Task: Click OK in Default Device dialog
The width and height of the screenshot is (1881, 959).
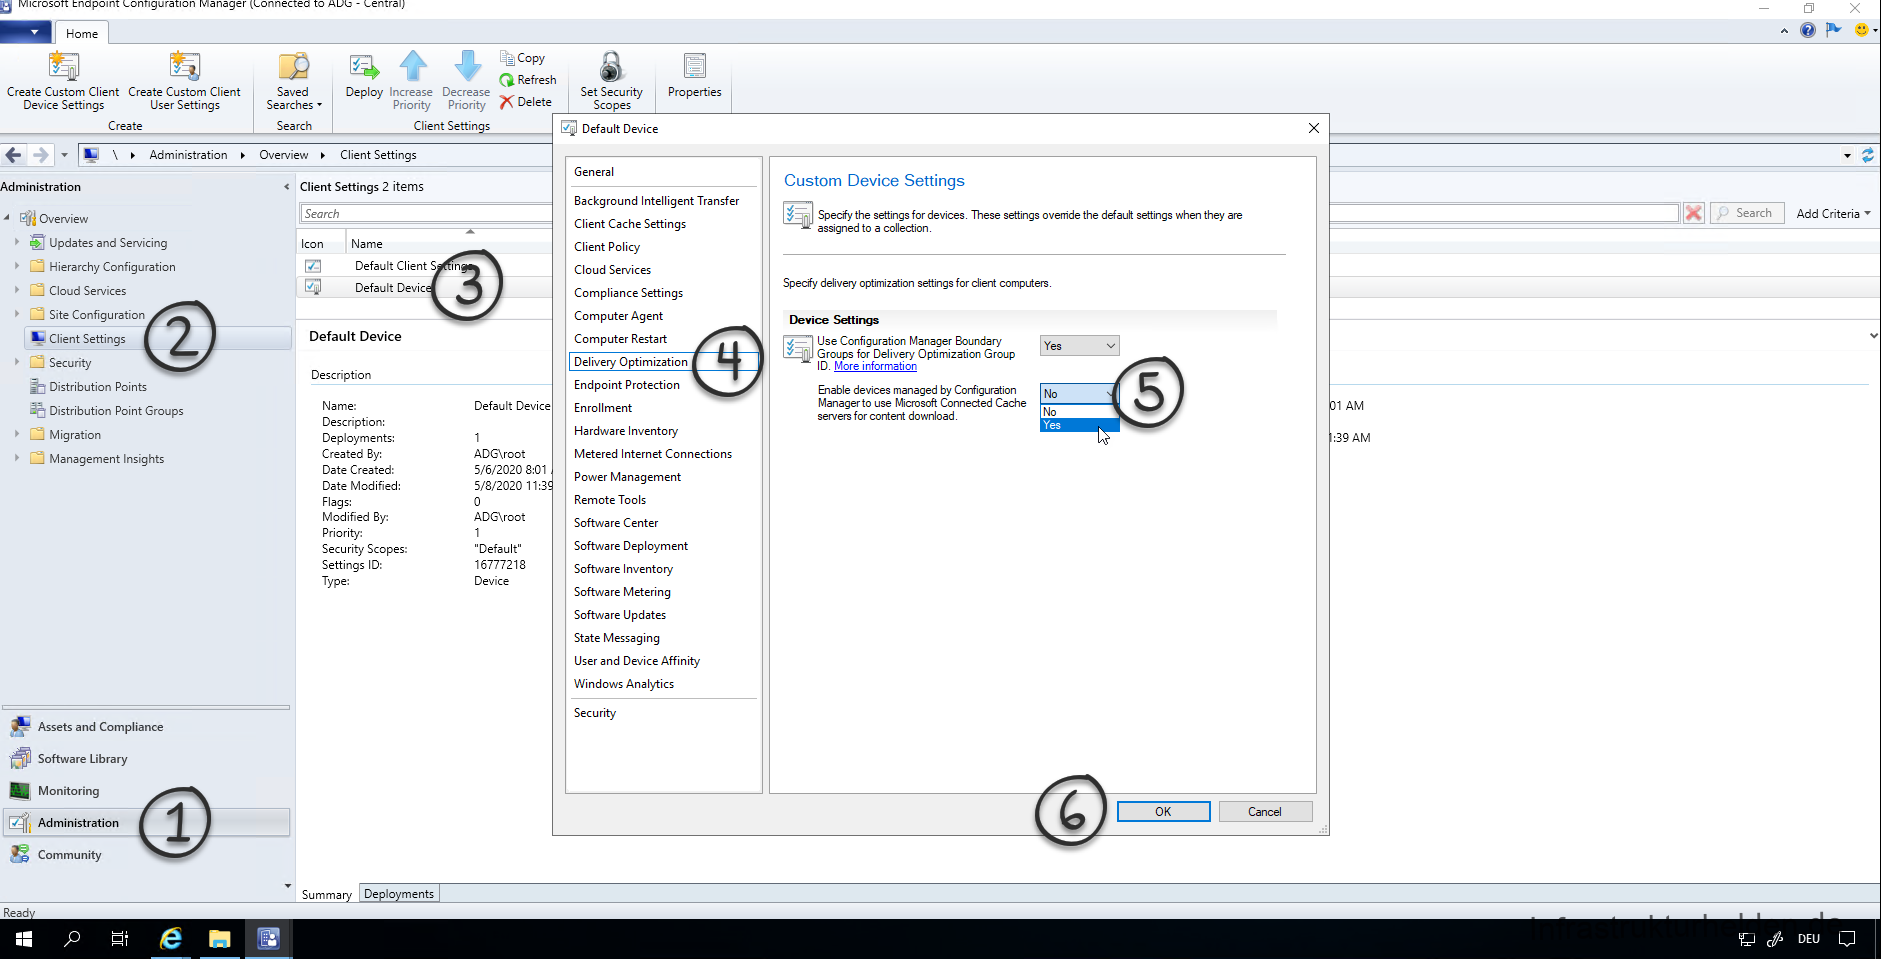Action: [1163, 812]
